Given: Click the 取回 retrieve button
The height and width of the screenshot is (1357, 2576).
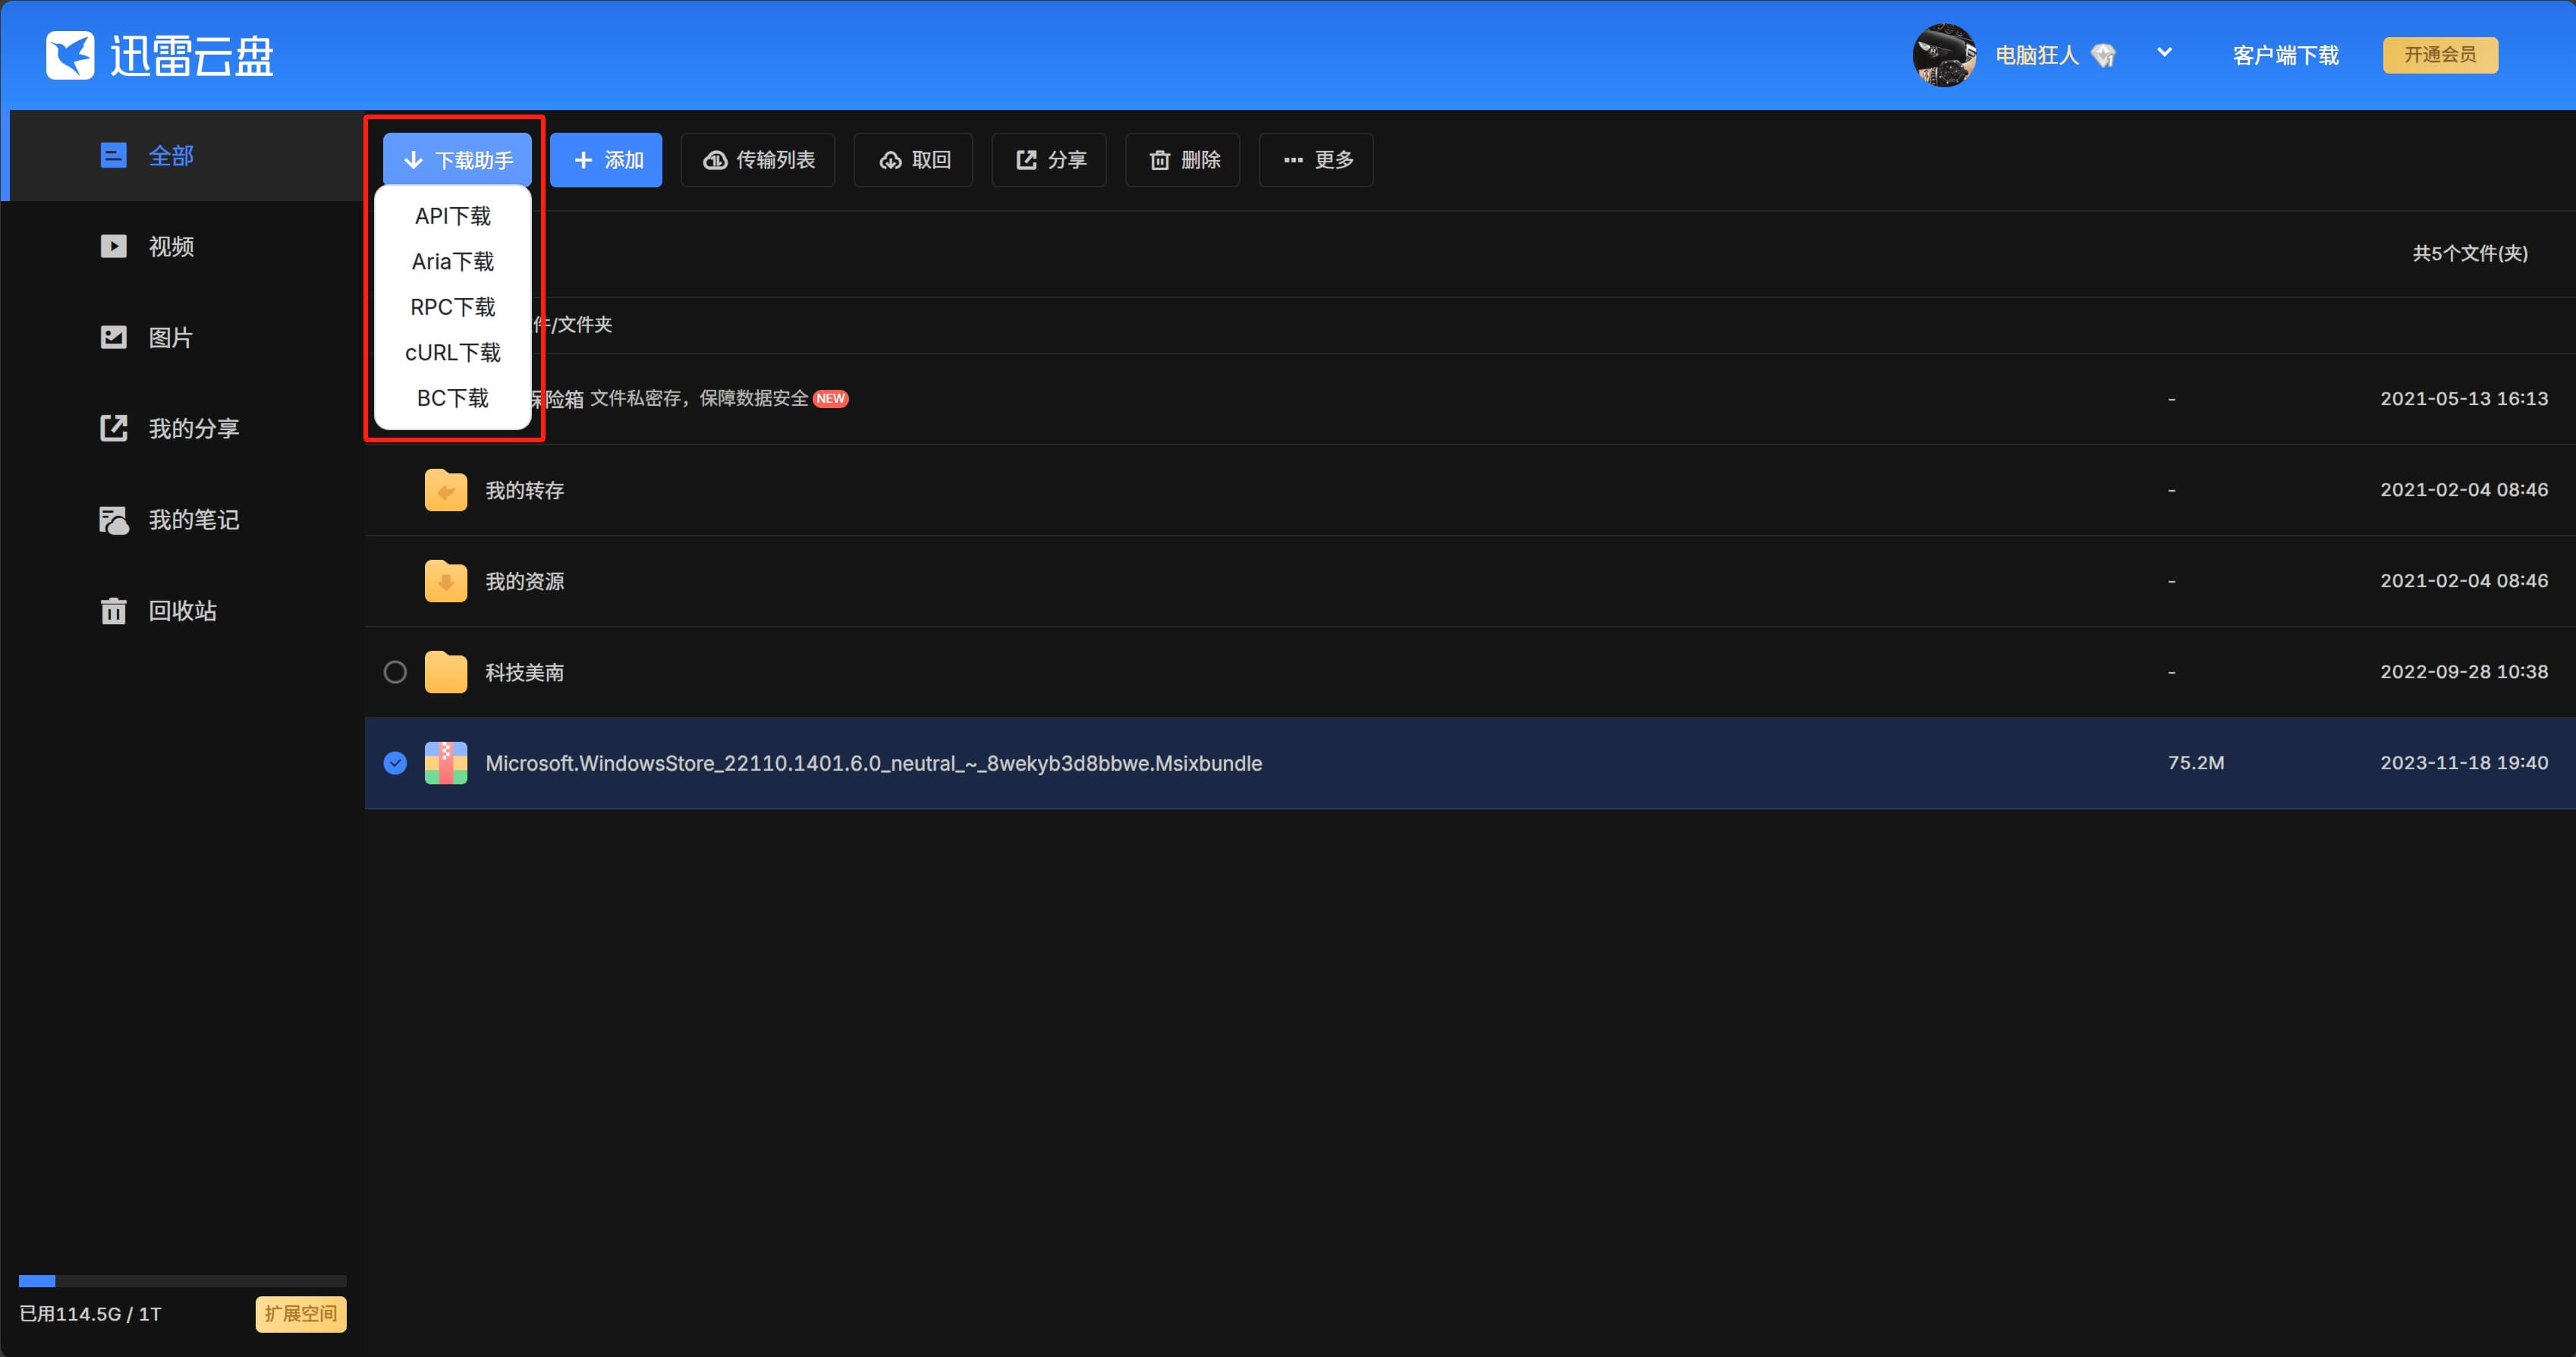Looking at the screenshot, I should [x=913, y=160].
